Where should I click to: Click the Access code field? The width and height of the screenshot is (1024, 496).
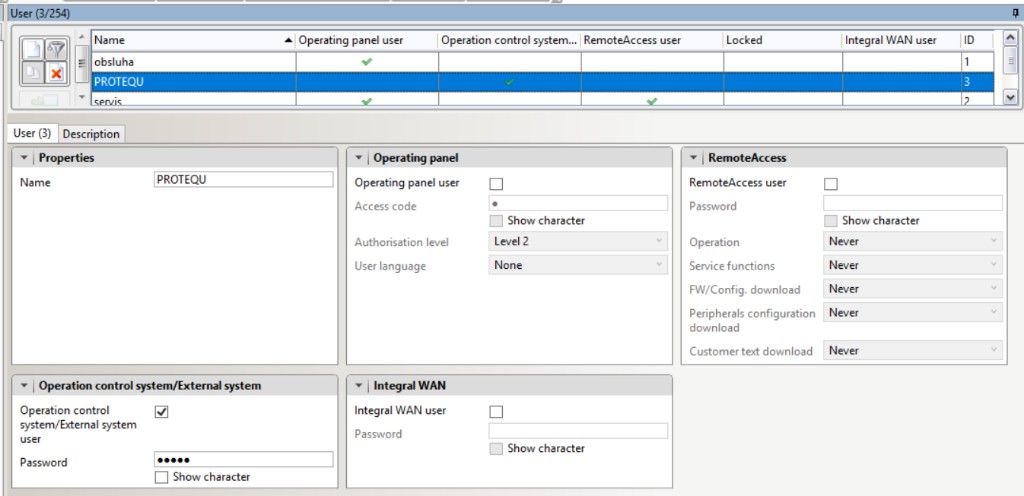(578, 203)
